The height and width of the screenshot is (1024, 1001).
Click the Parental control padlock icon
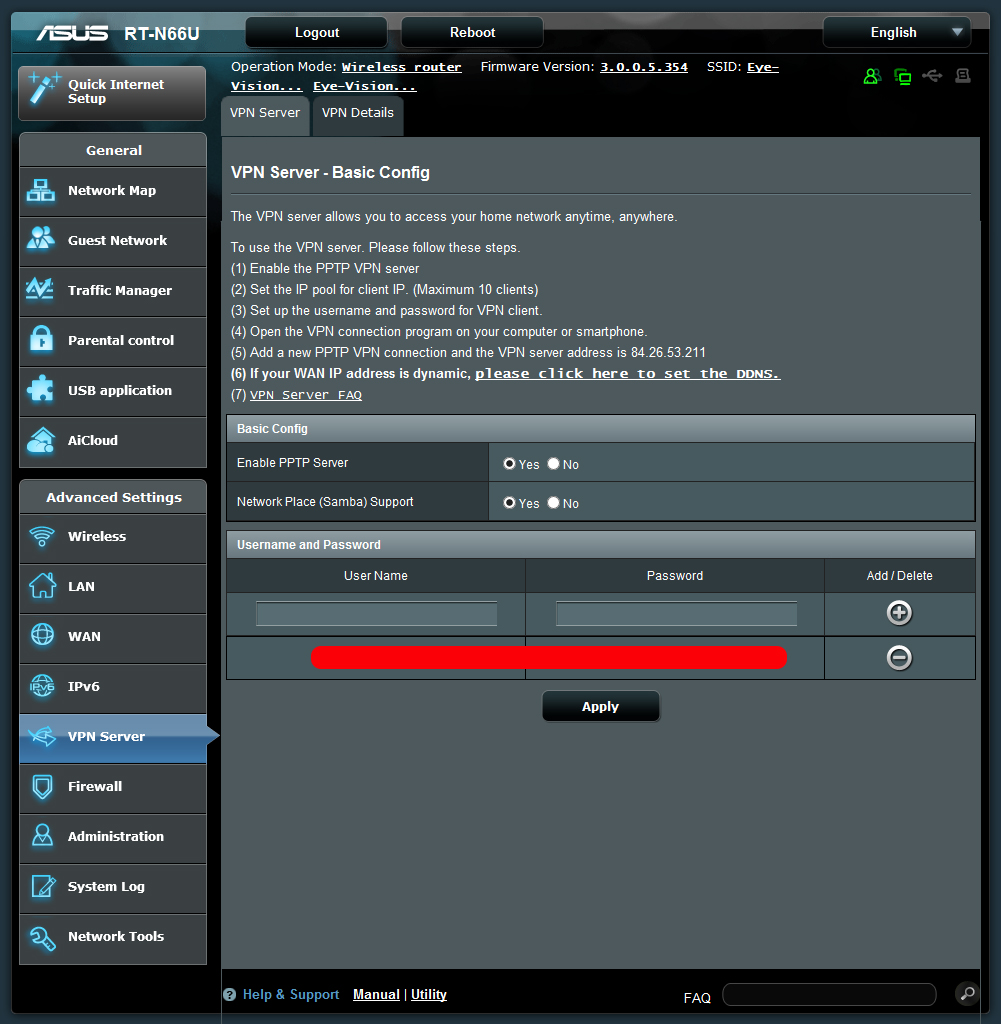(x=41, y=341)
